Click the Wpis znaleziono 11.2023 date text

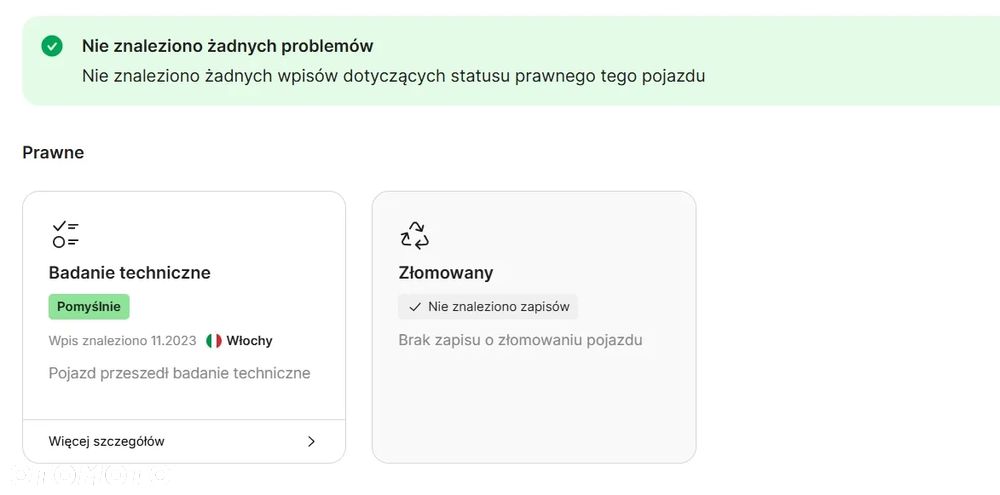(x=122, y=341)
